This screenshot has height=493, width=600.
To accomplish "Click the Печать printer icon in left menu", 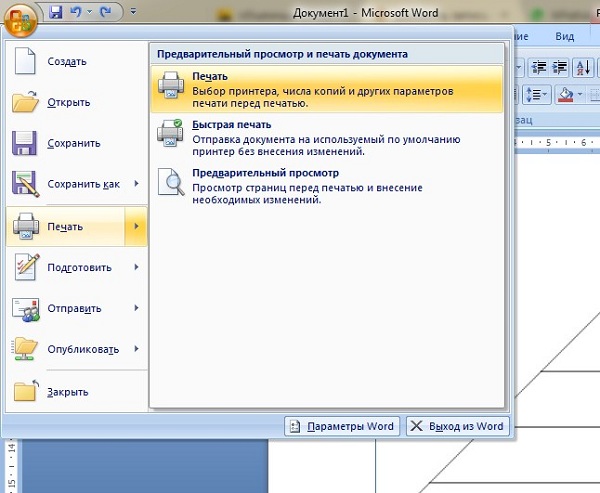I will tap(26, 226).
